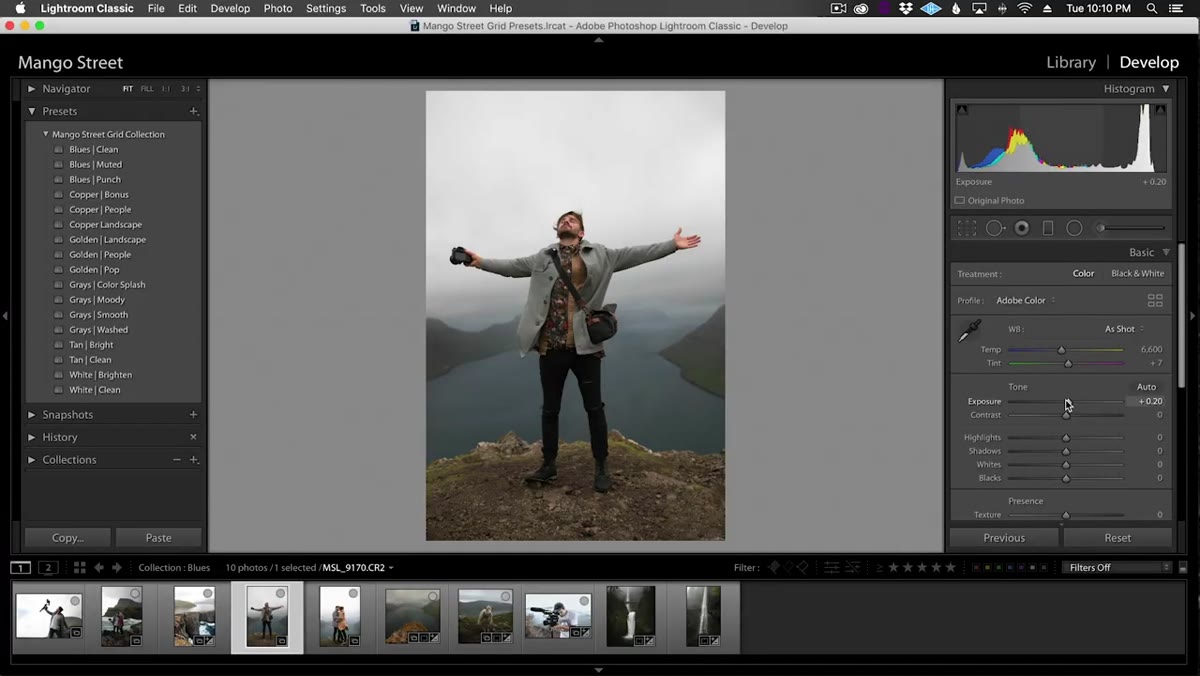Open the Creative Cloud menu bar icon
This screenshot has width=1200, height=676.
point(861,8)
